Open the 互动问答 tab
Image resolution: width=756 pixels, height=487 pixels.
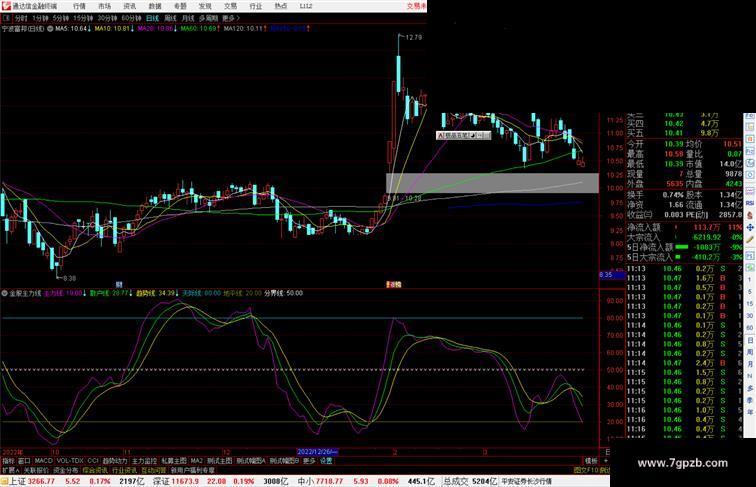pos(153,470)
